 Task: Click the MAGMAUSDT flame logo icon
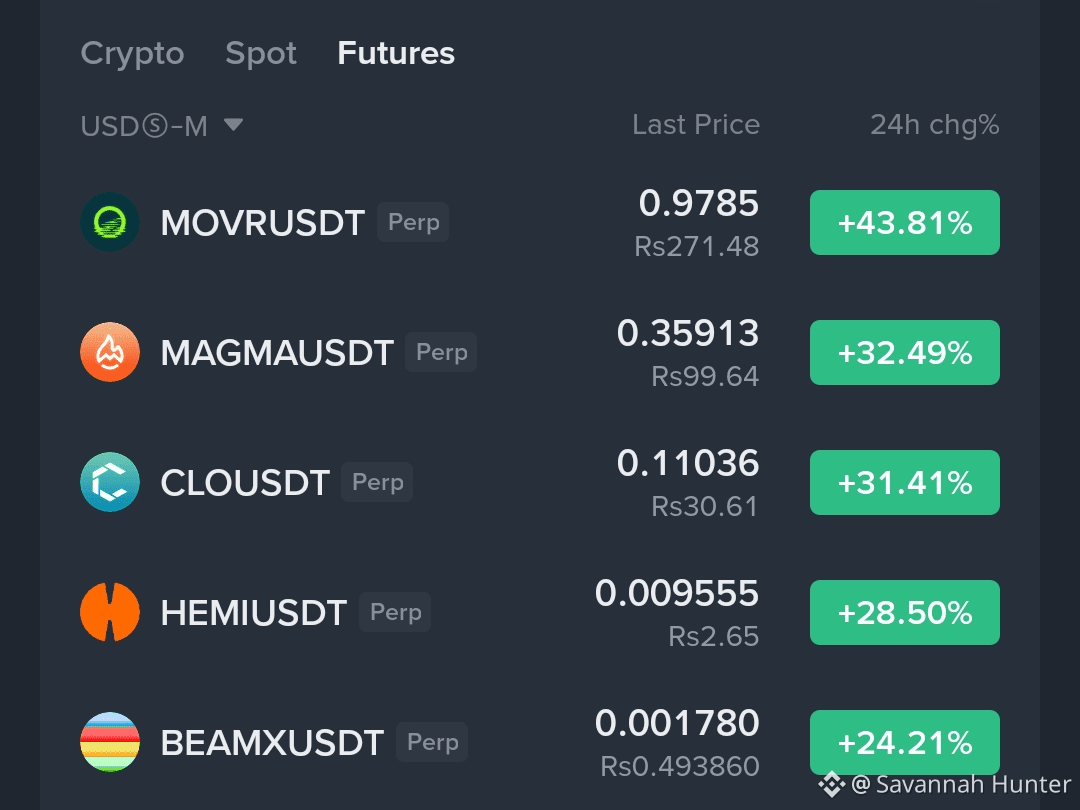pos(110,352)
